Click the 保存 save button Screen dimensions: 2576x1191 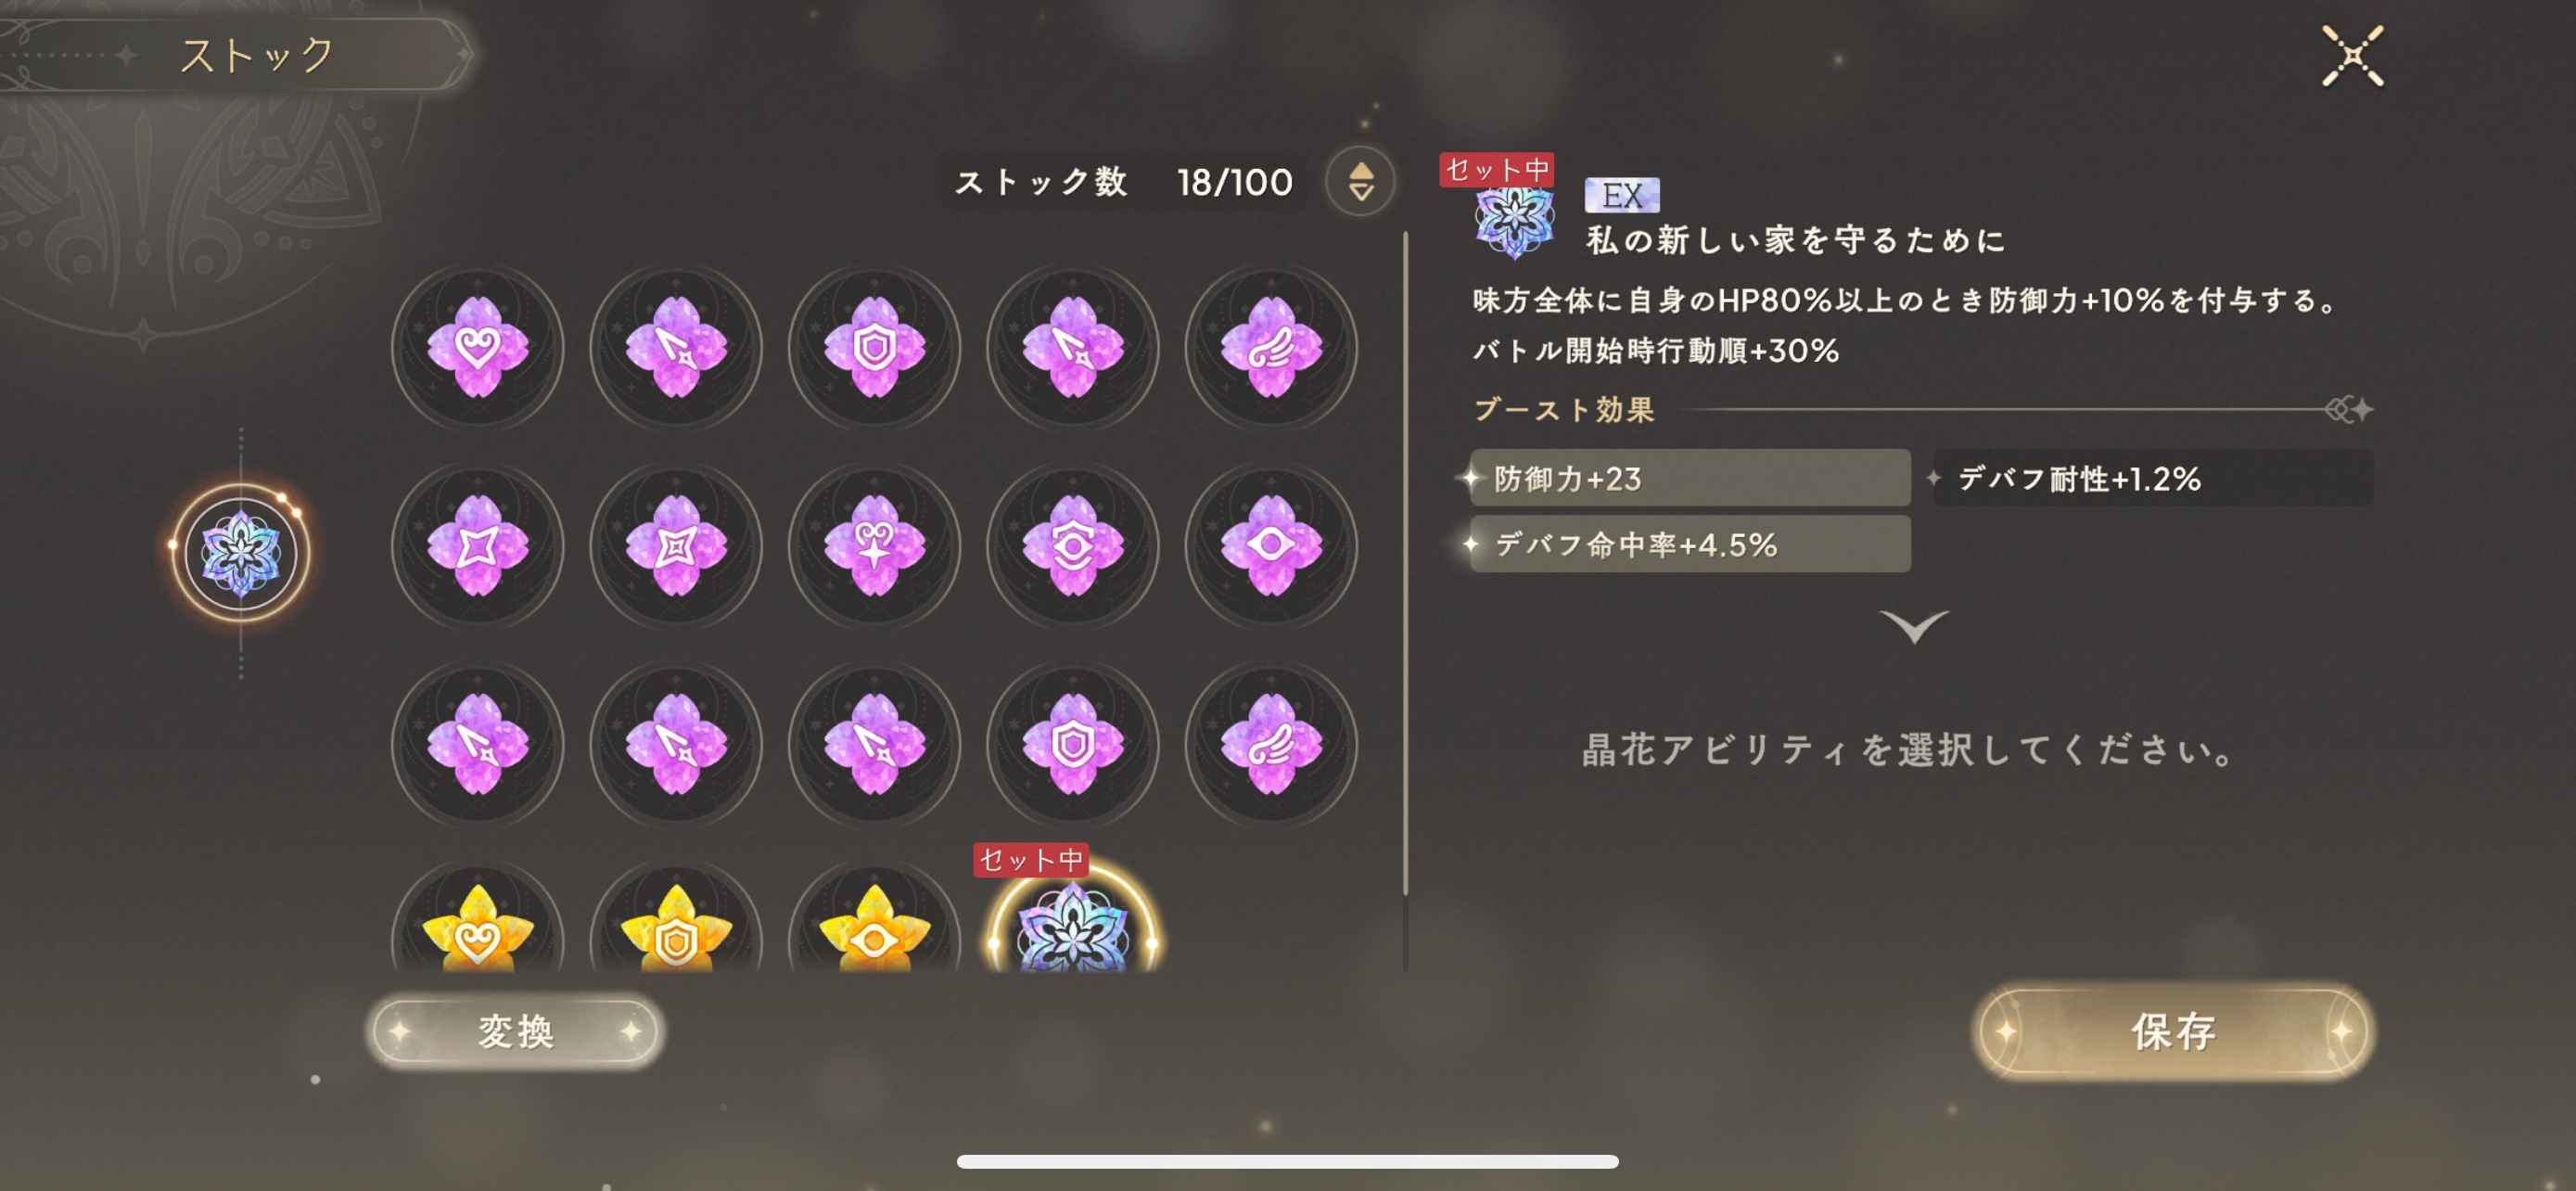(2173, 1031)
